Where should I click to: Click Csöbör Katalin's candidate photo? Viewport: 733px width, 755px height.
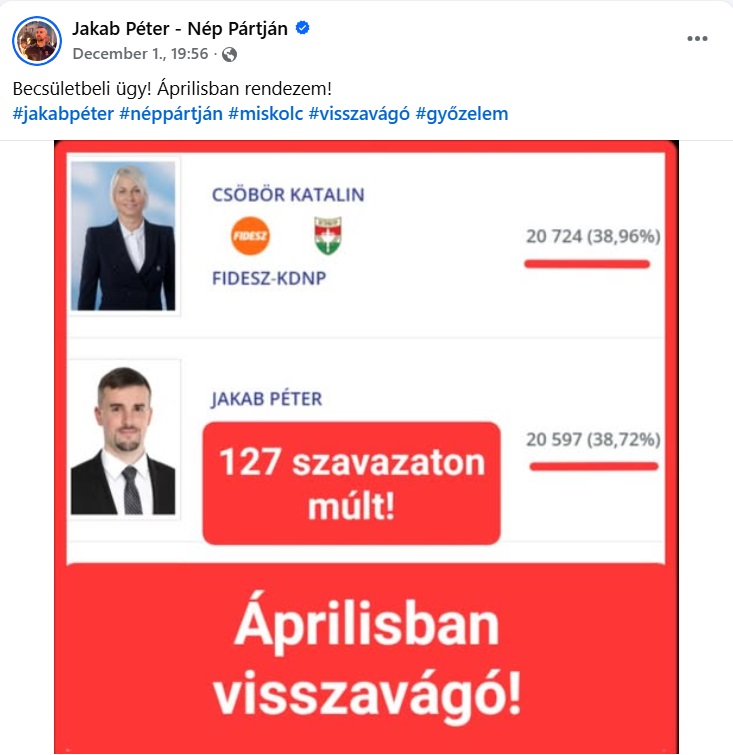pos(123,236)
